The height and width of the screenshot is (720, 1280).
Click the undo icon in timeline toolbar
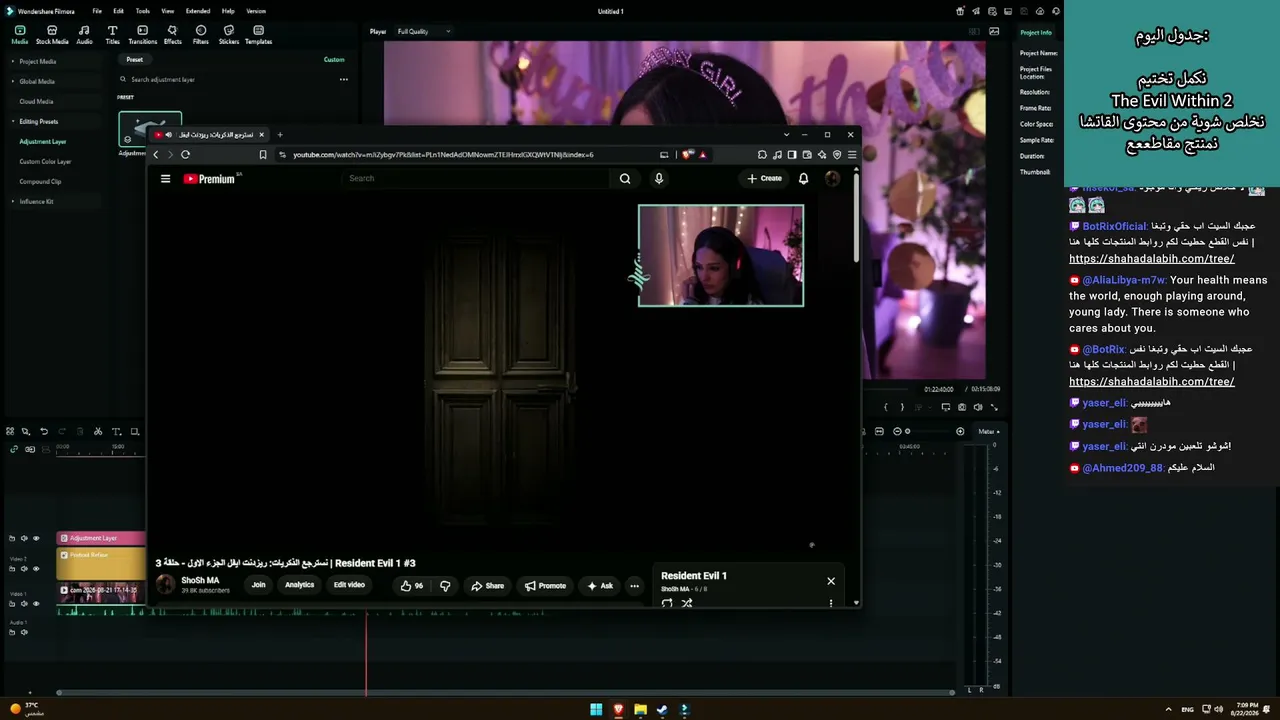(x=44, y=432)
